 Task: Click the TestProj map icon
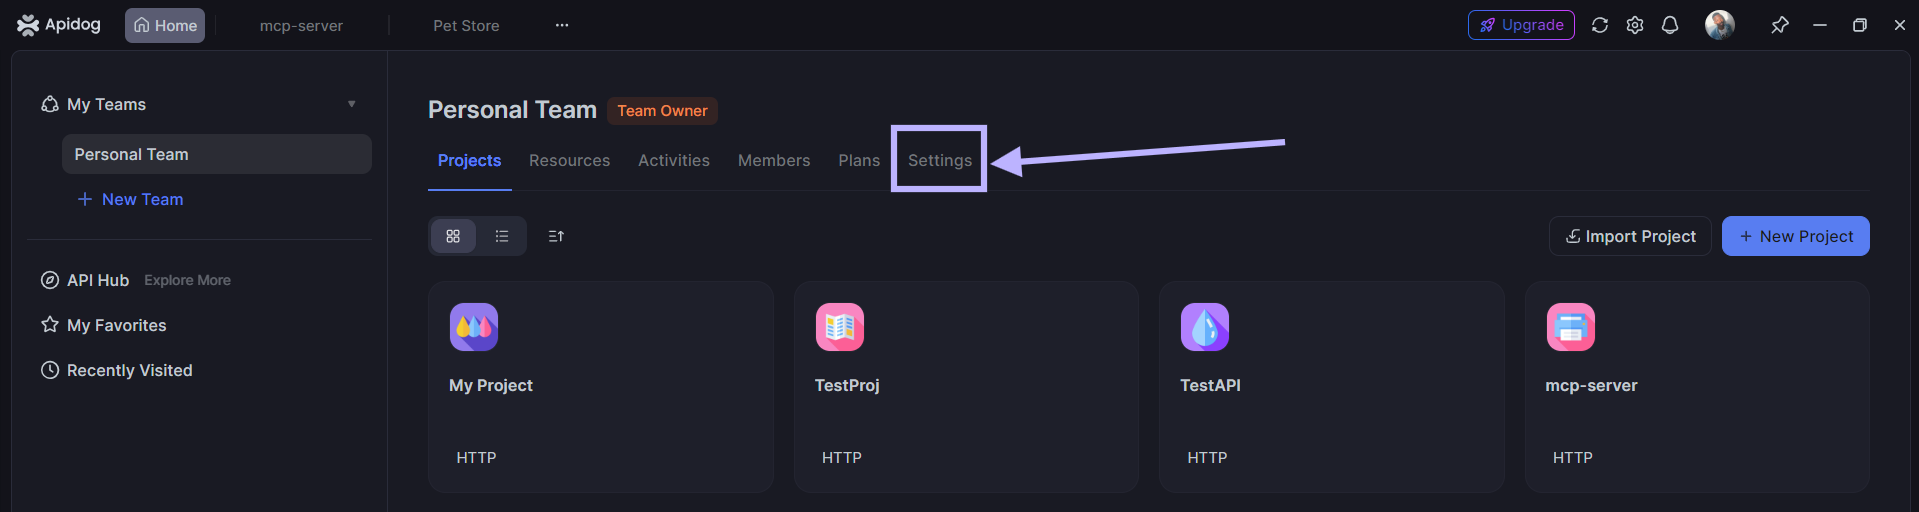840,327
